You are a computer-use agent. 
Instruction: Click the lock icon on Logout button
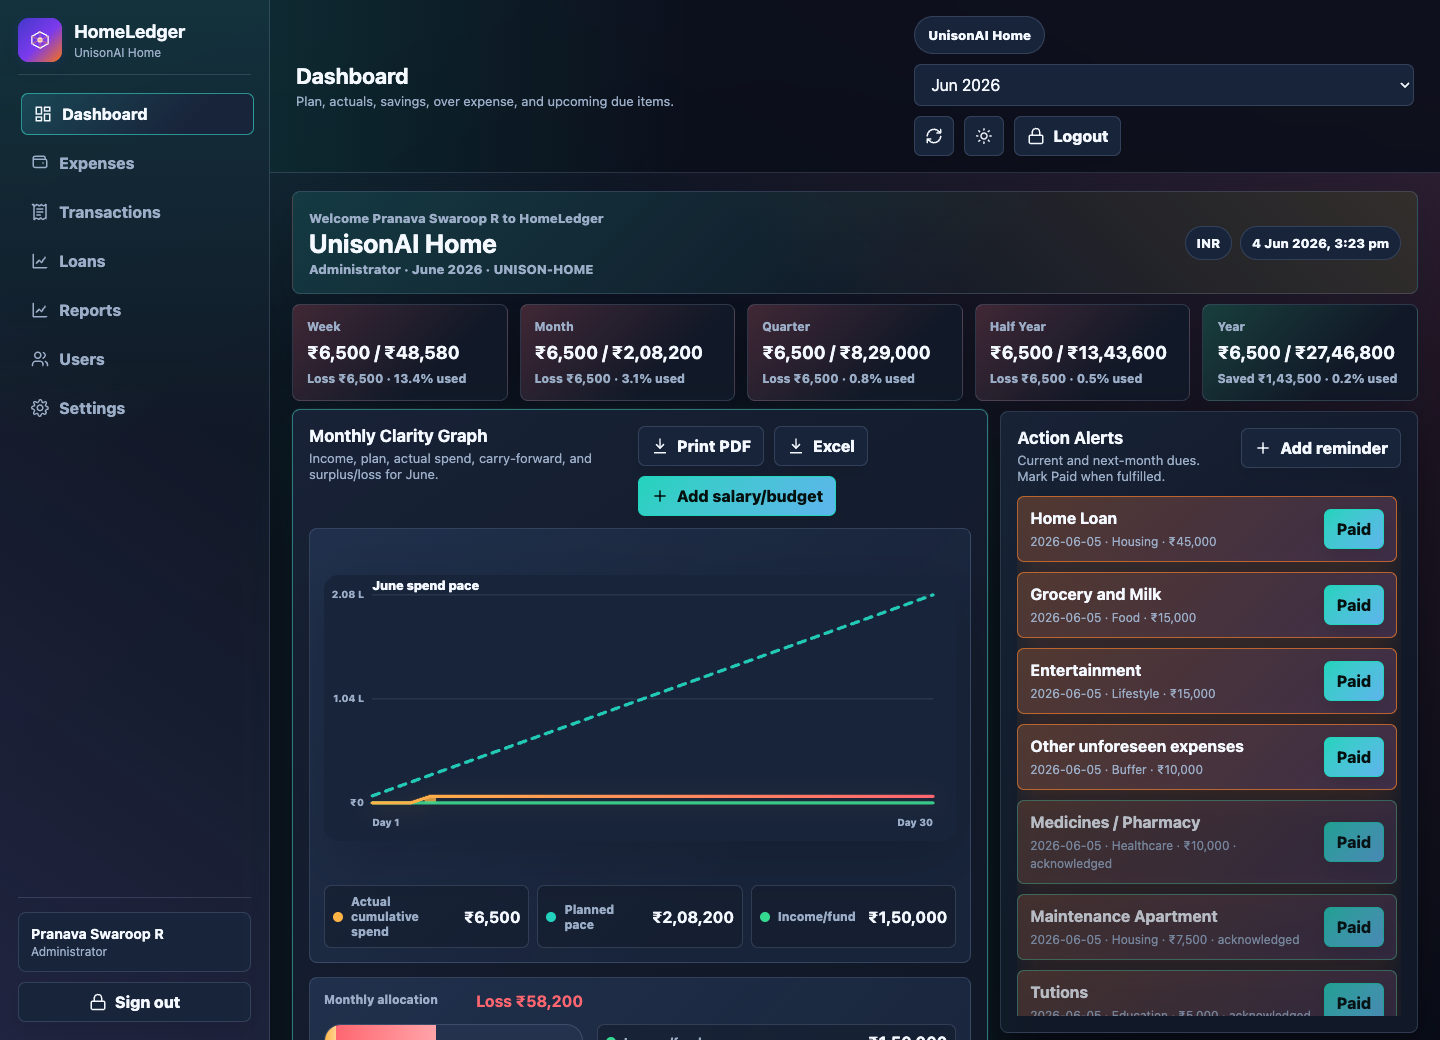click(1036, 136)
